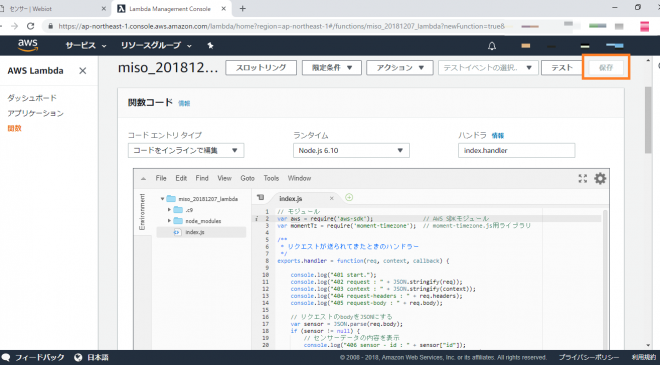Click line number 8 in gutter

pos(267,261)
